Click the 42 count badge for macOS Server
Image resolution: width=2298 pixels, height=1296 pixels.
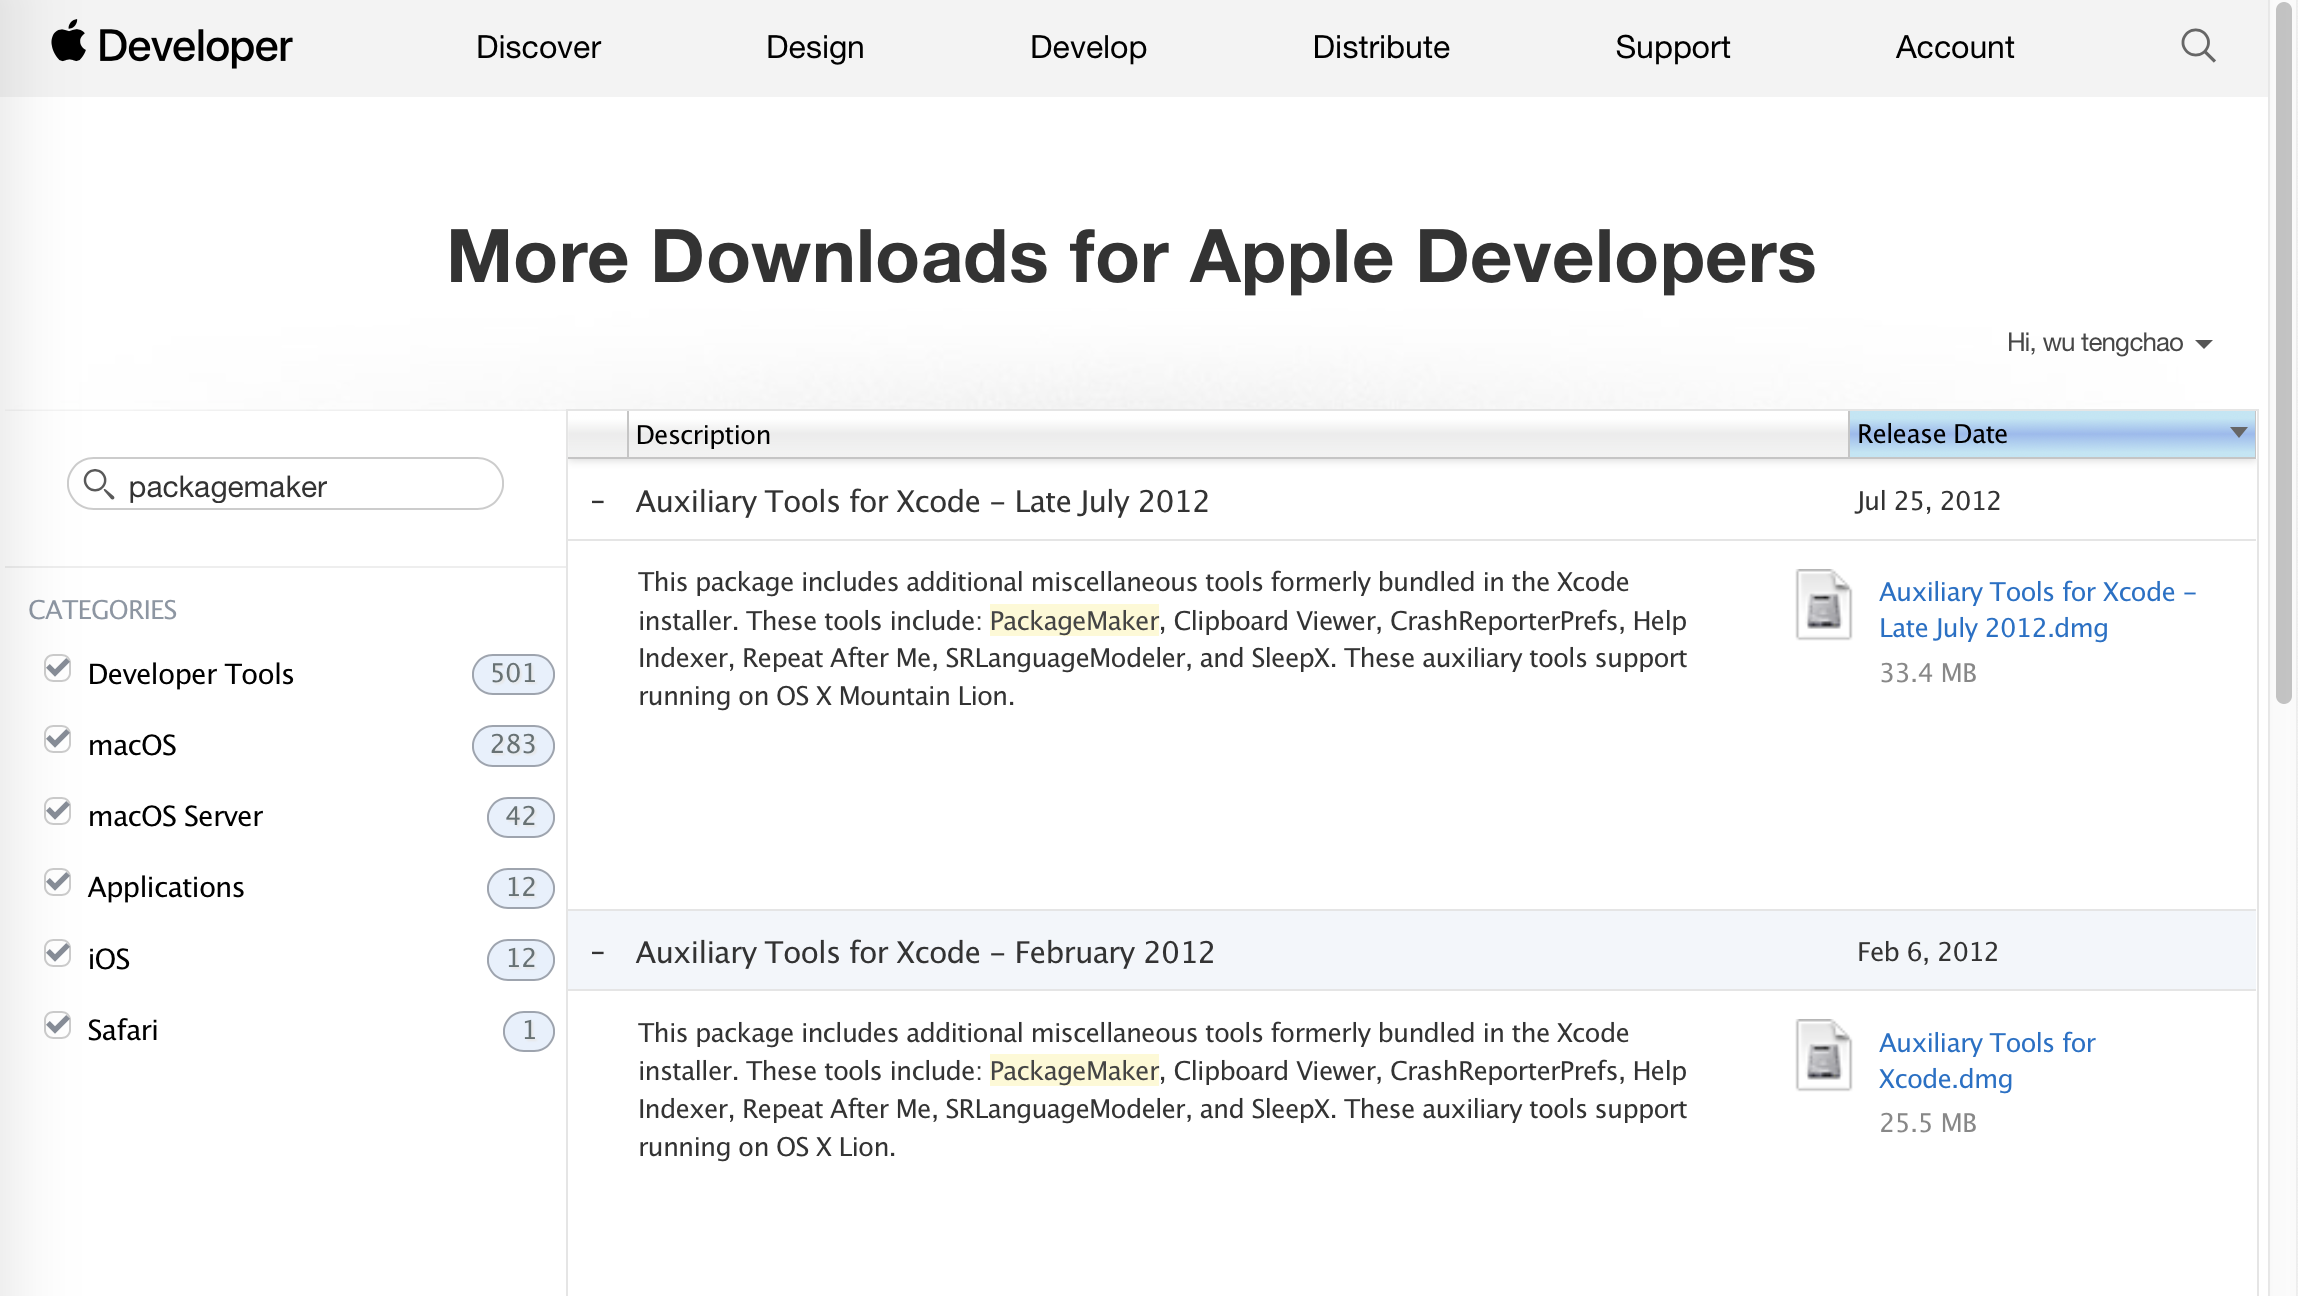519,816
